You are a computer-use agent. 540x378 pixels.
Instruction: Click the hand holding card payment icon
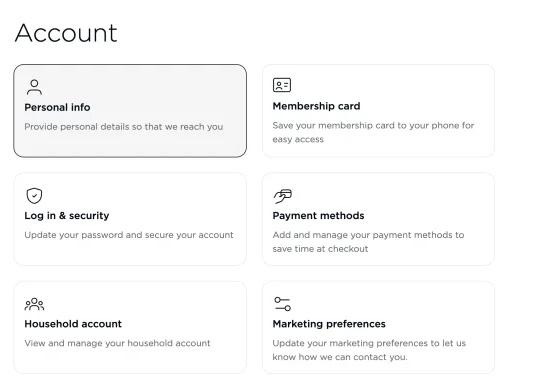tap(283, 196)
